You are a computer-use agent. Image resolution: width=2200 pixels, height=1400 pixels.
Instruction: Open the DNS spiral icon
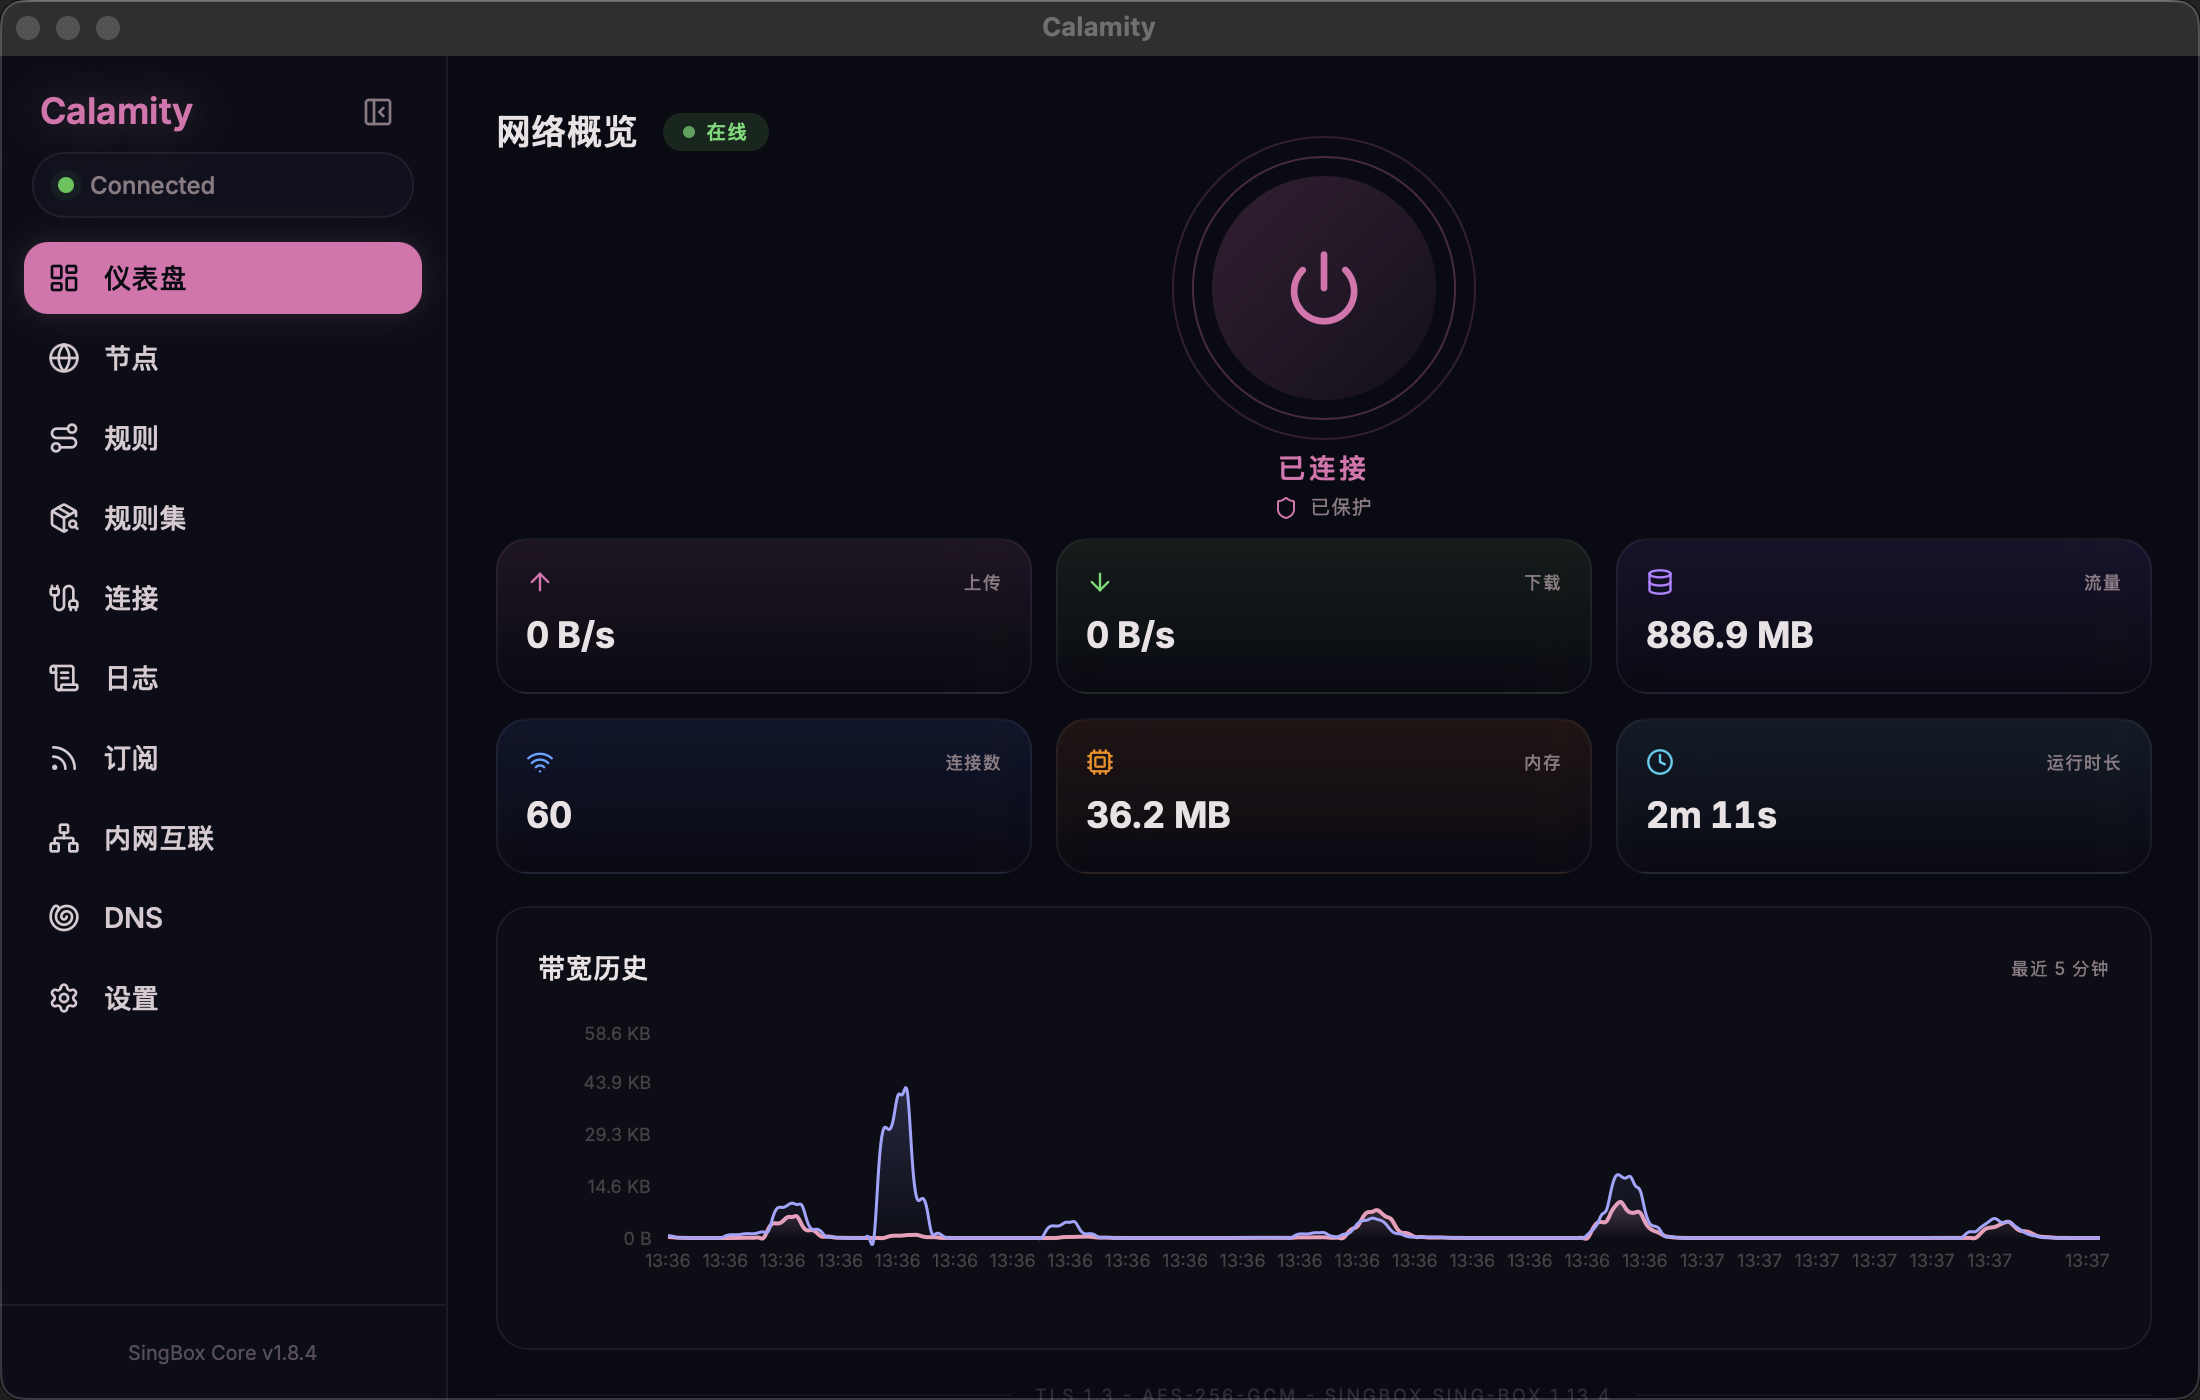pyautogui.click(x=64, y=918)
